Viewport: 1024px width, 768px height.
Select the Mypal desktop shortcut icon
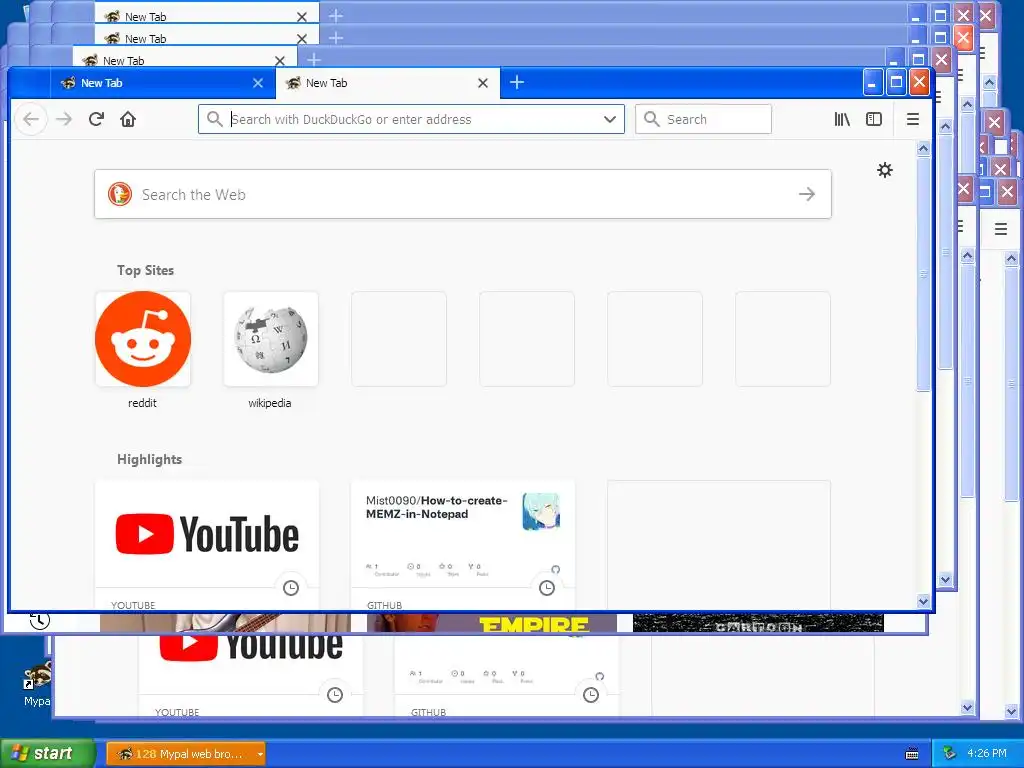tap(37, 682)
